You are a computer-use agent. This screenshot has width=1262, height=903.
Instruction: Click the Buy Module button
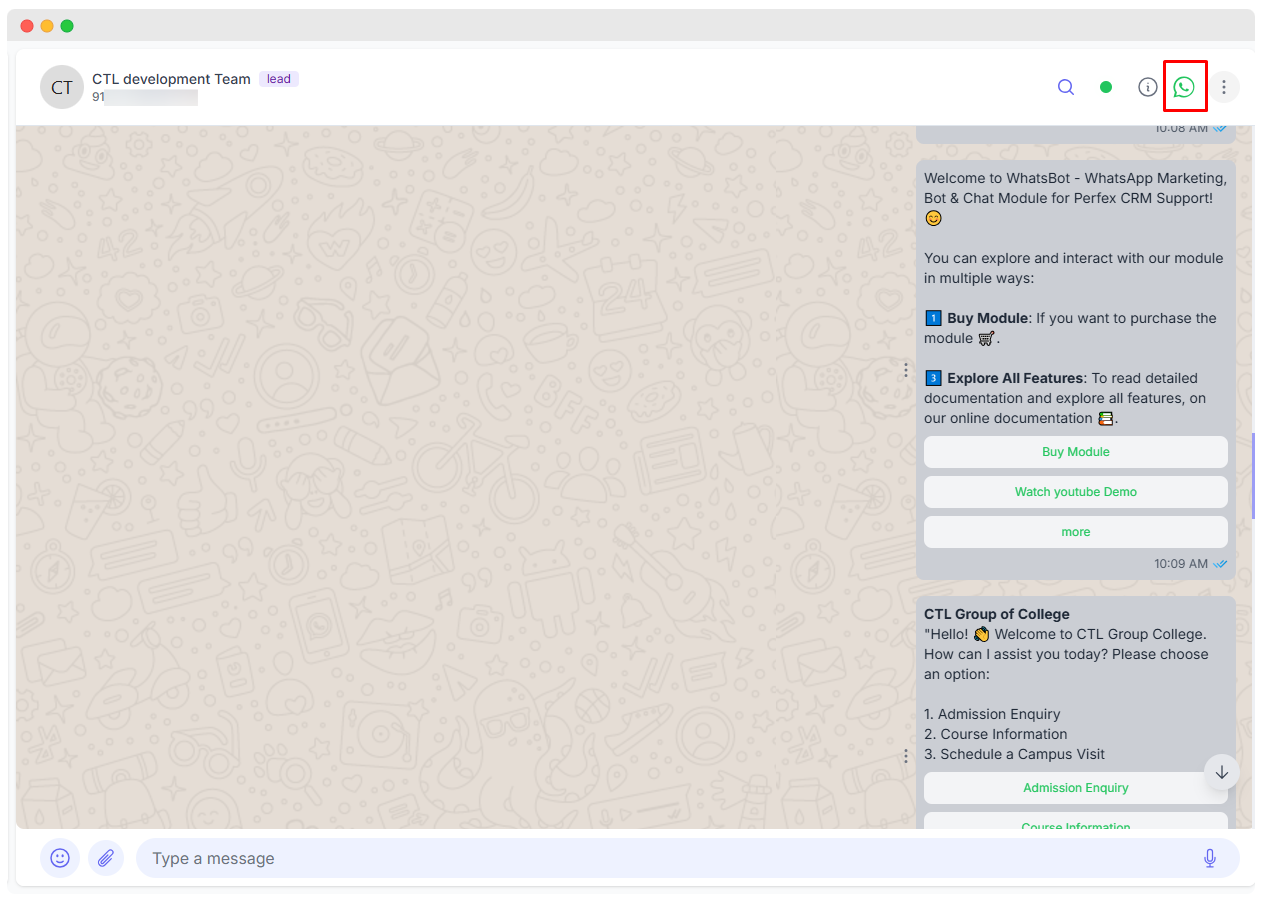click(x=1076, y=452)
